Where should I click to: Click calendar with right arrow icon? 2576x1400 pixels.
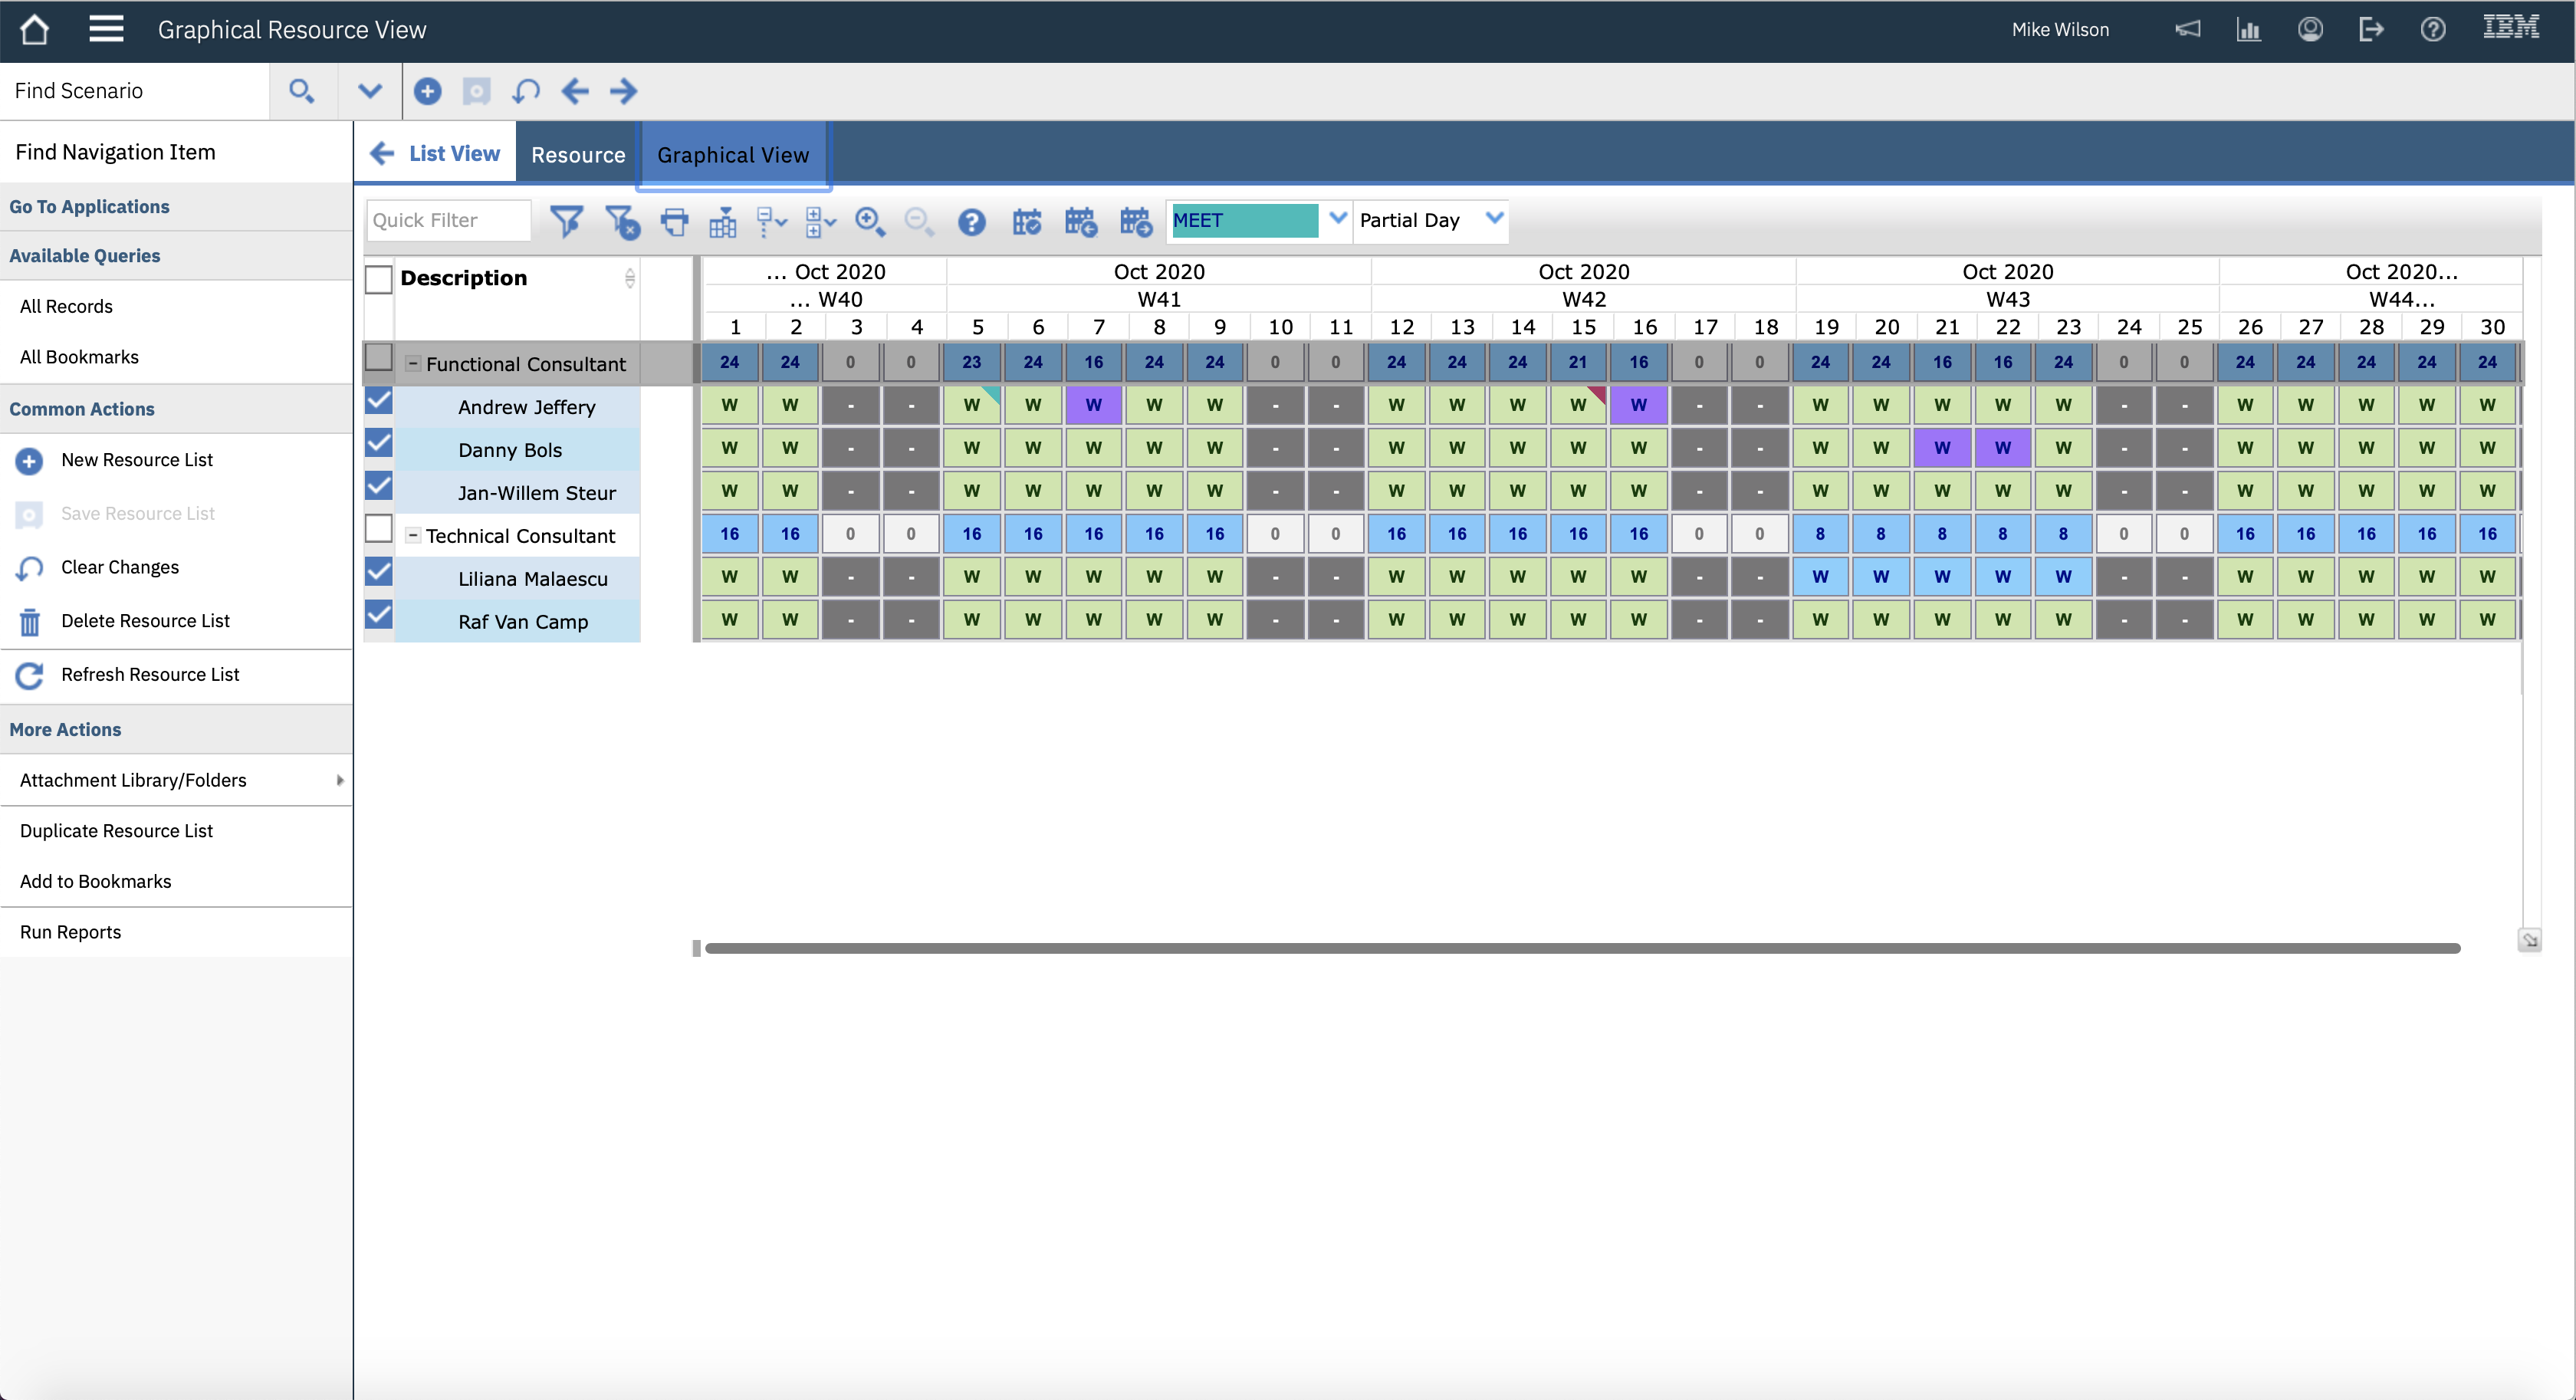pyautogui.click(x=1136, y=221)
